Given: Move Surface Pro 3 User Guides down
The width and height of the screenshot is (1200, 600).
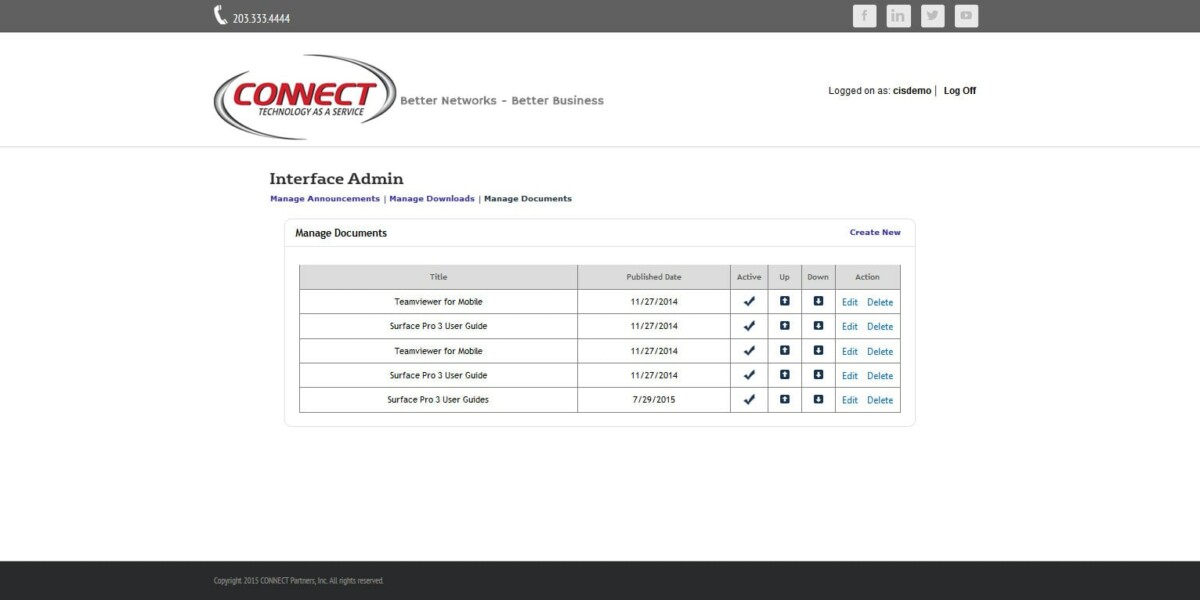Looking at the screenshot, I should pyautogui.click(x=818, y=399).
